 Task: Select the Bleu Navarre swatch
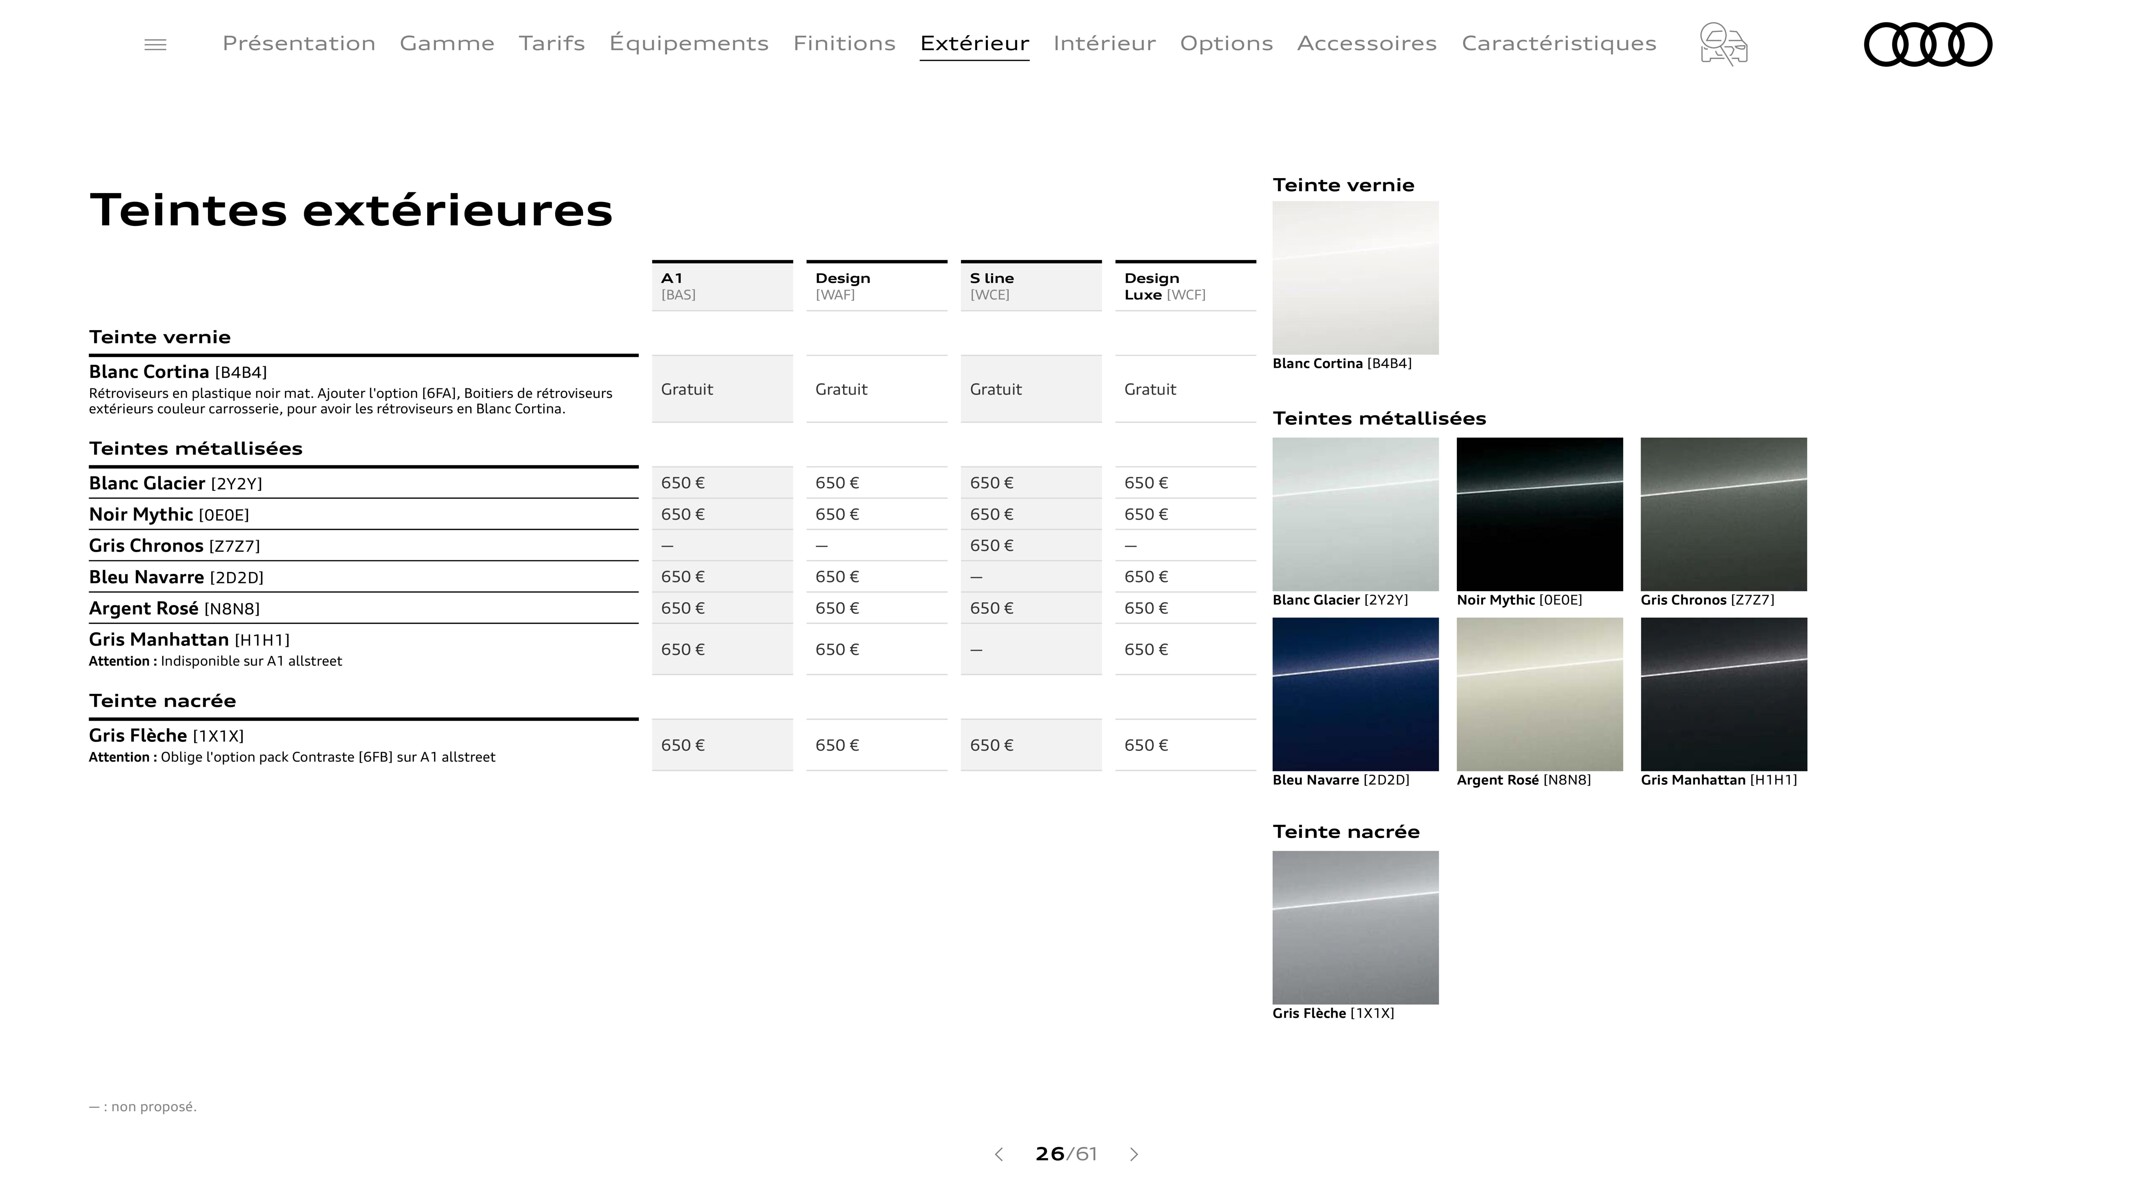coord(1355,694)
